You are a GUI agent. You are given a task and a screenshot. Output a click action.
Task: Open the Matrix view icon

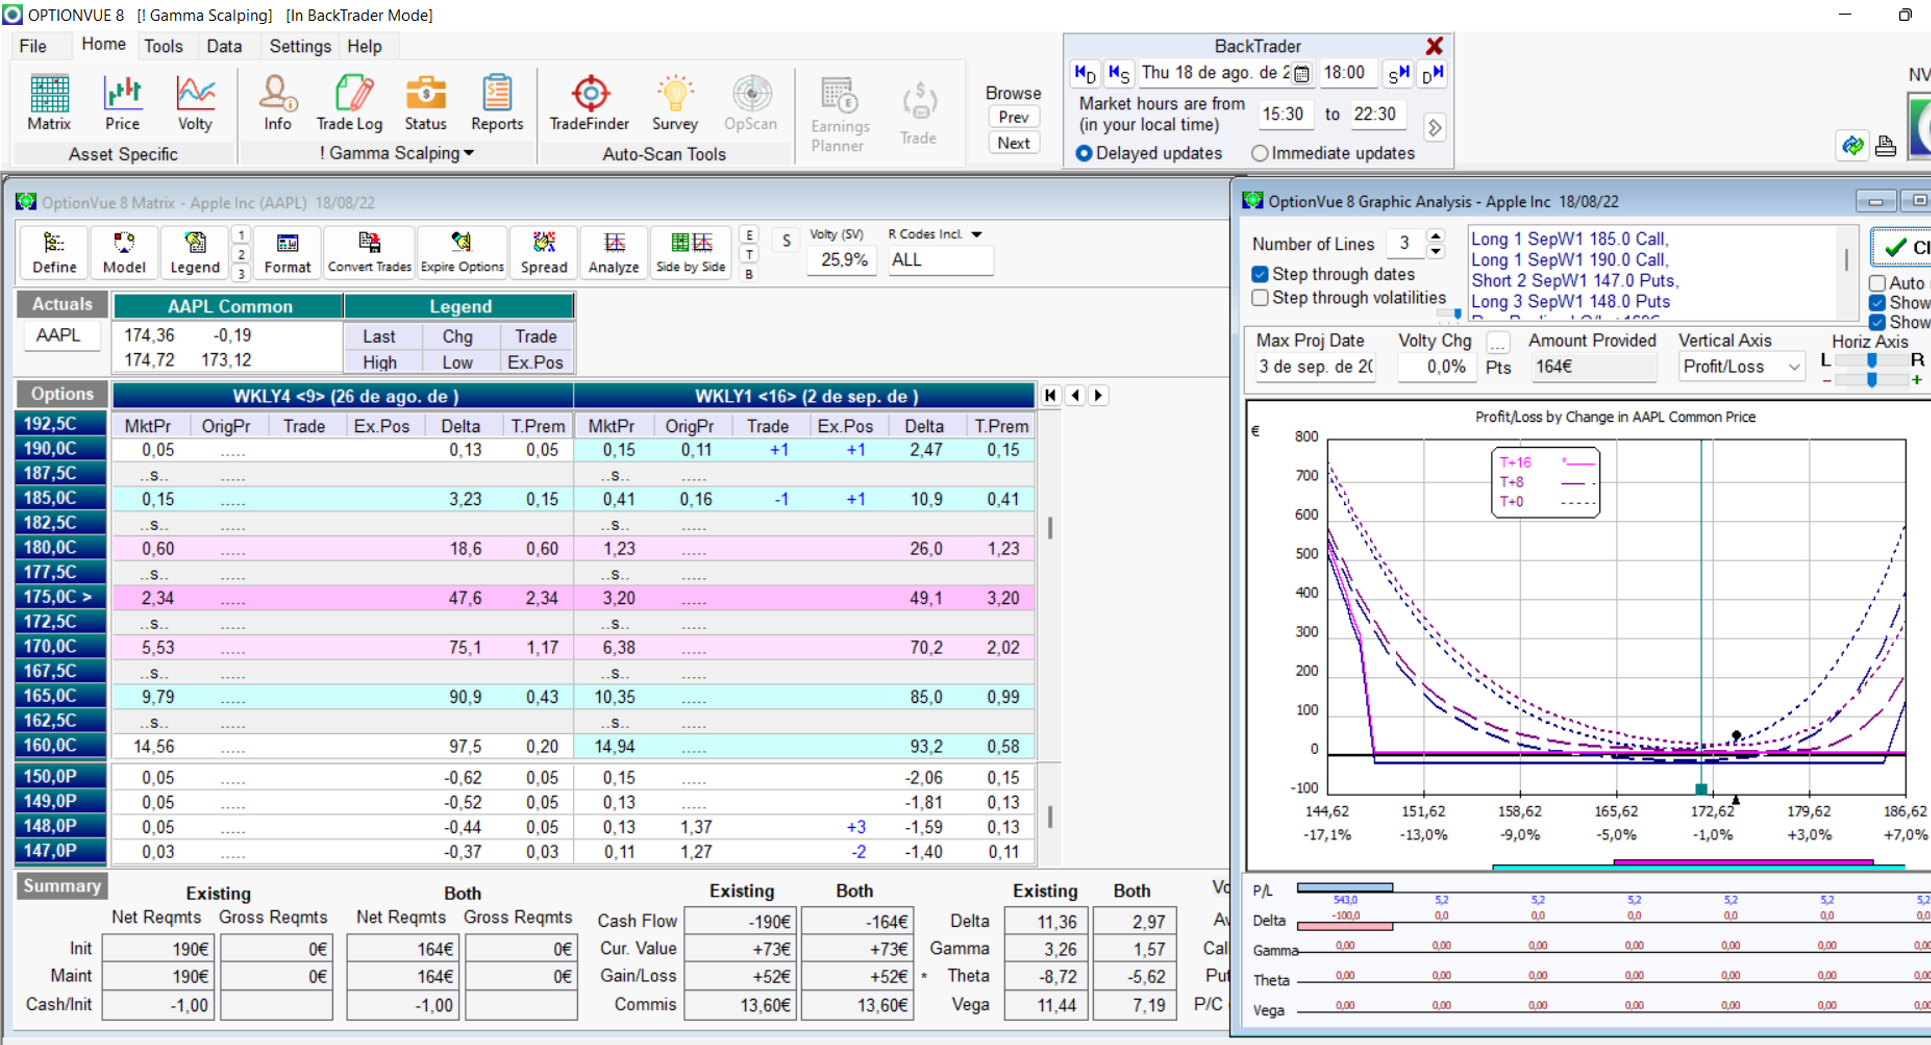49,103
